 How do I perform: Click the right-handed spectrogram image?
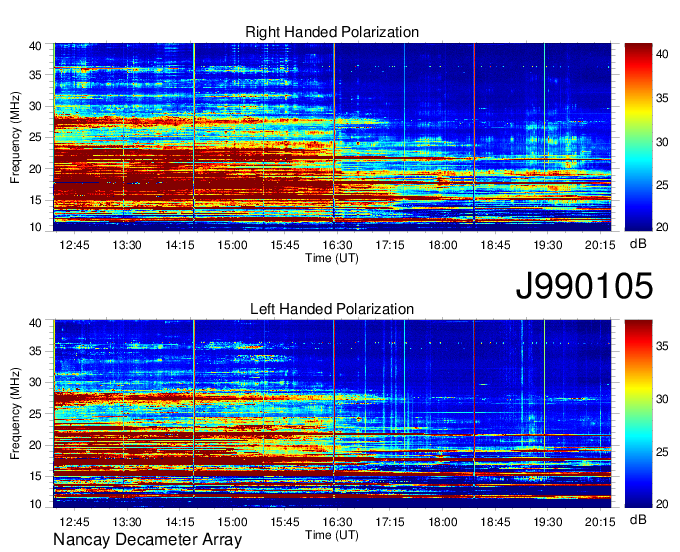pyautogui.click(x=332, y=137)
